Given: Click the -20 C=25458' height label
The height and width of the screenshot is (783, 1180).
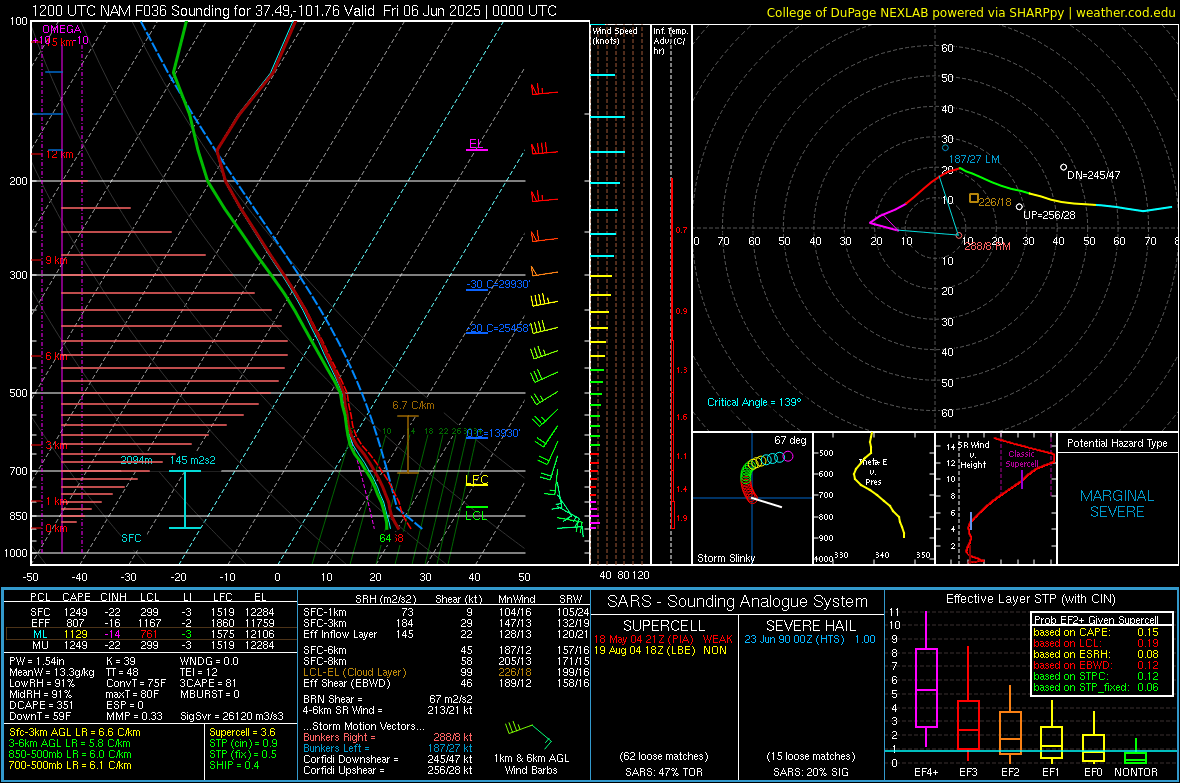Looking at the screenshot, I should click(x=498, y=328).
